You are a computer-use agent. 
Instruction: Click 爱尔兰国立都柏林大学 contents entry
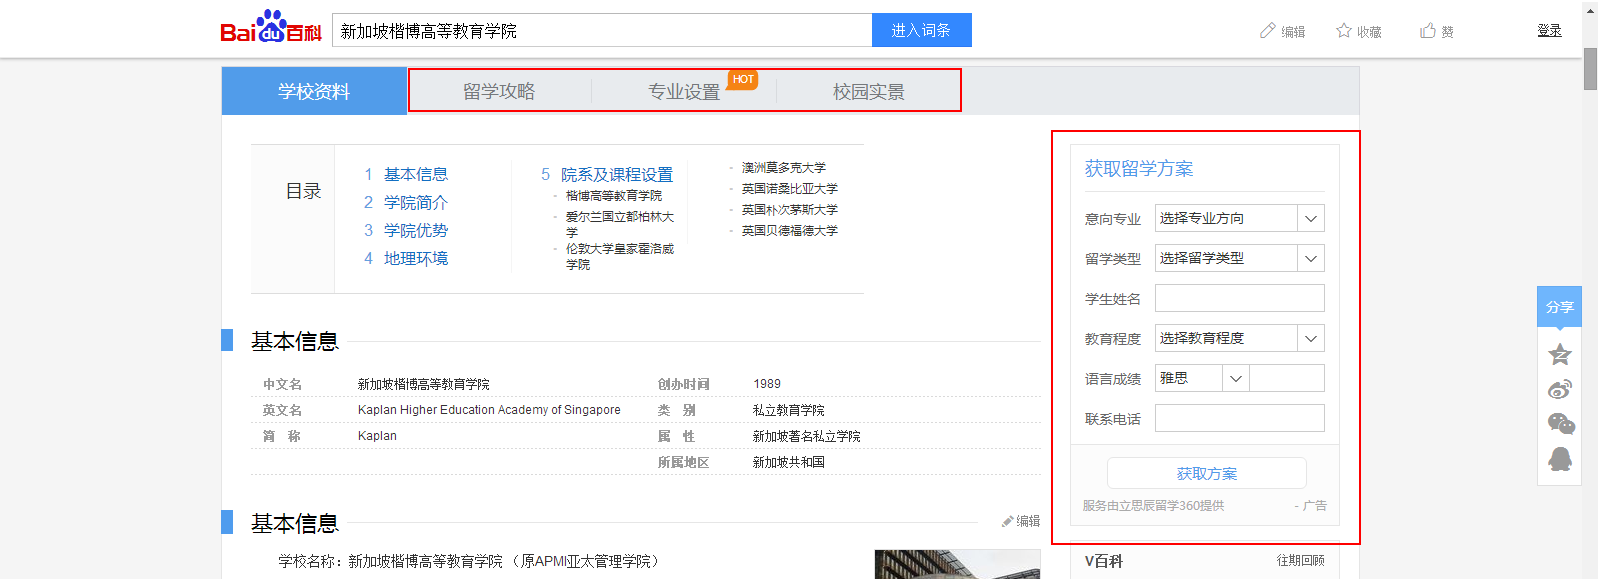pos(620,224)
